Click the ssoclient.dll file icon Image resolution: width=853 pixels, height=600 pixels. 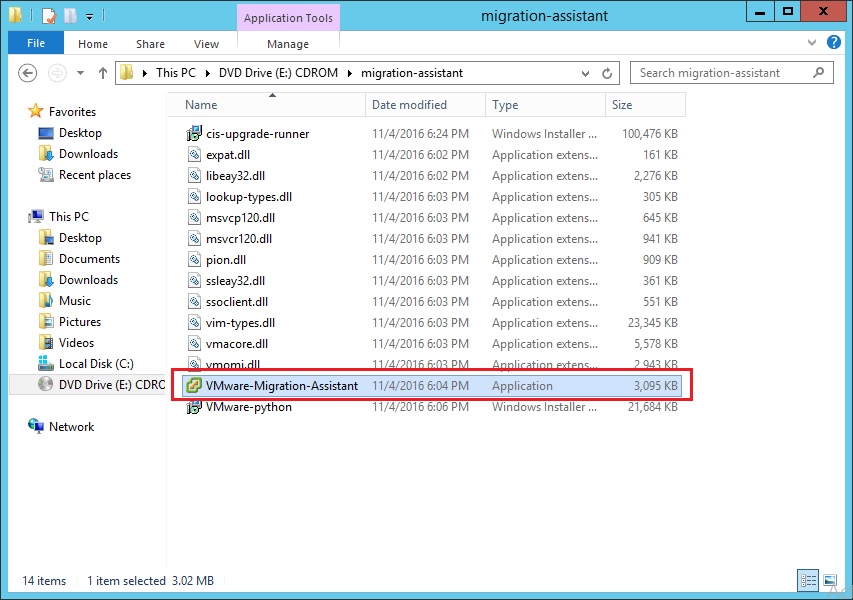(x=194, y=301)
